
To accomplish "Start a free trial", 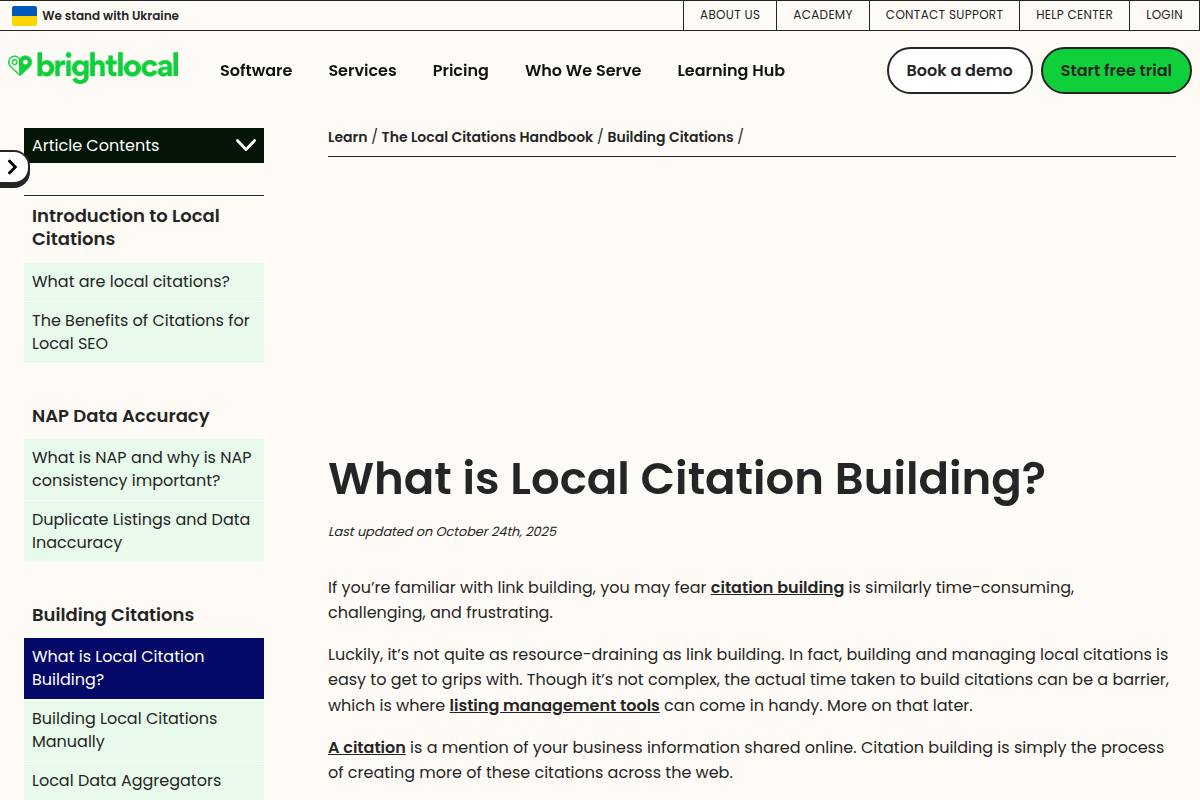I will click(x=1116, y=70).
